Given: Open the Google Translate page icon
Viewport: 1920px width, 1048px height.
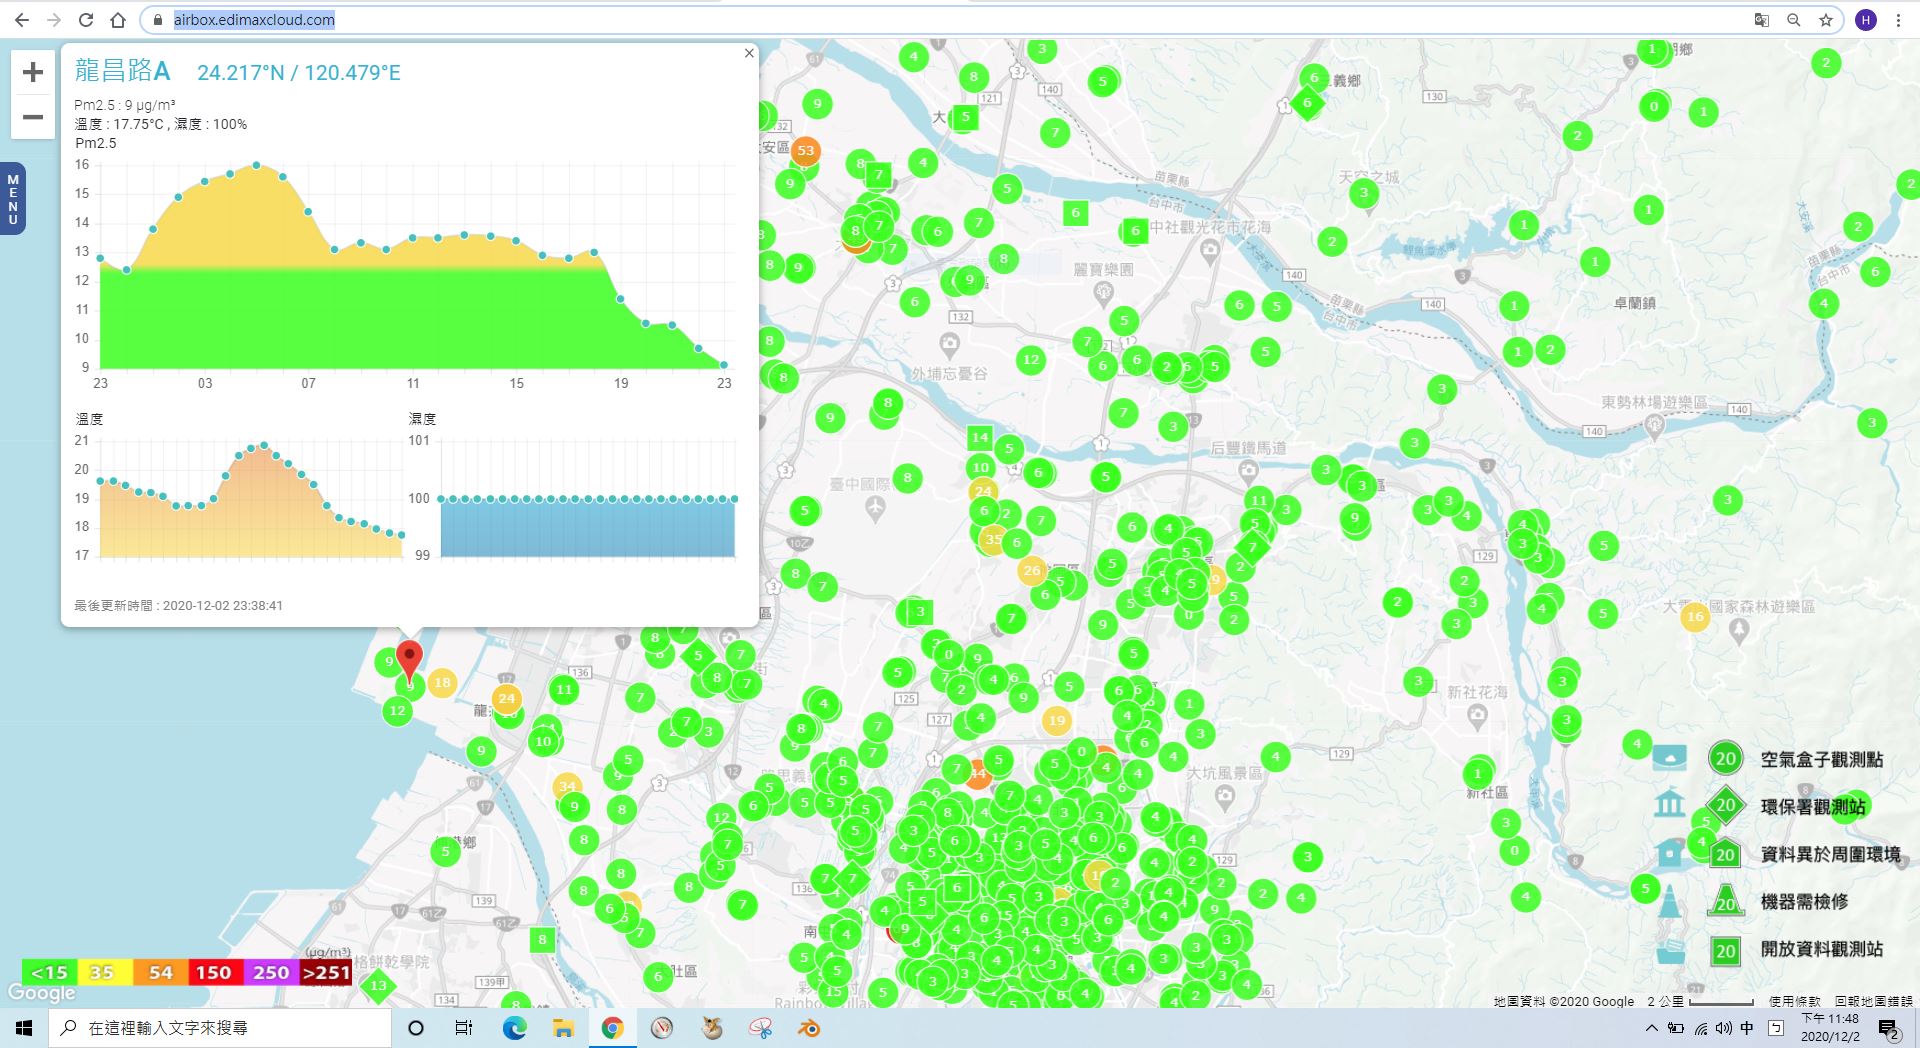Looking at the screenshot, I should click(1762, 20).
